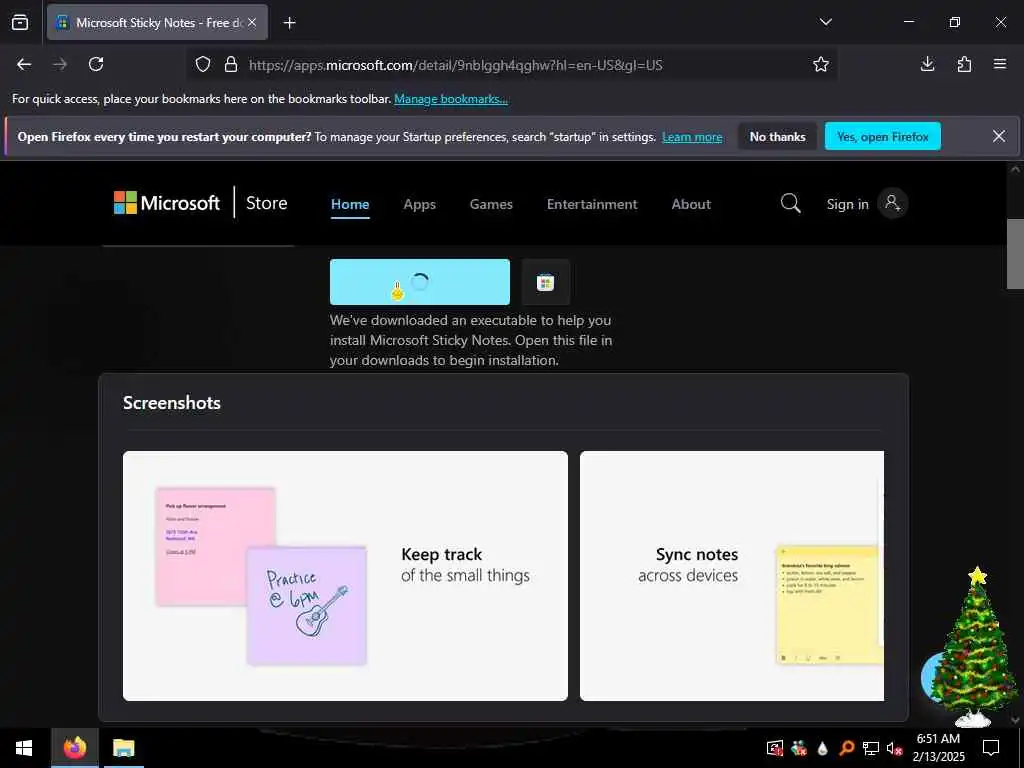Image resolution: width=1024 pixels, height=768 pixels.
Task: Follow the Learn more link
Action: [692, 137]
